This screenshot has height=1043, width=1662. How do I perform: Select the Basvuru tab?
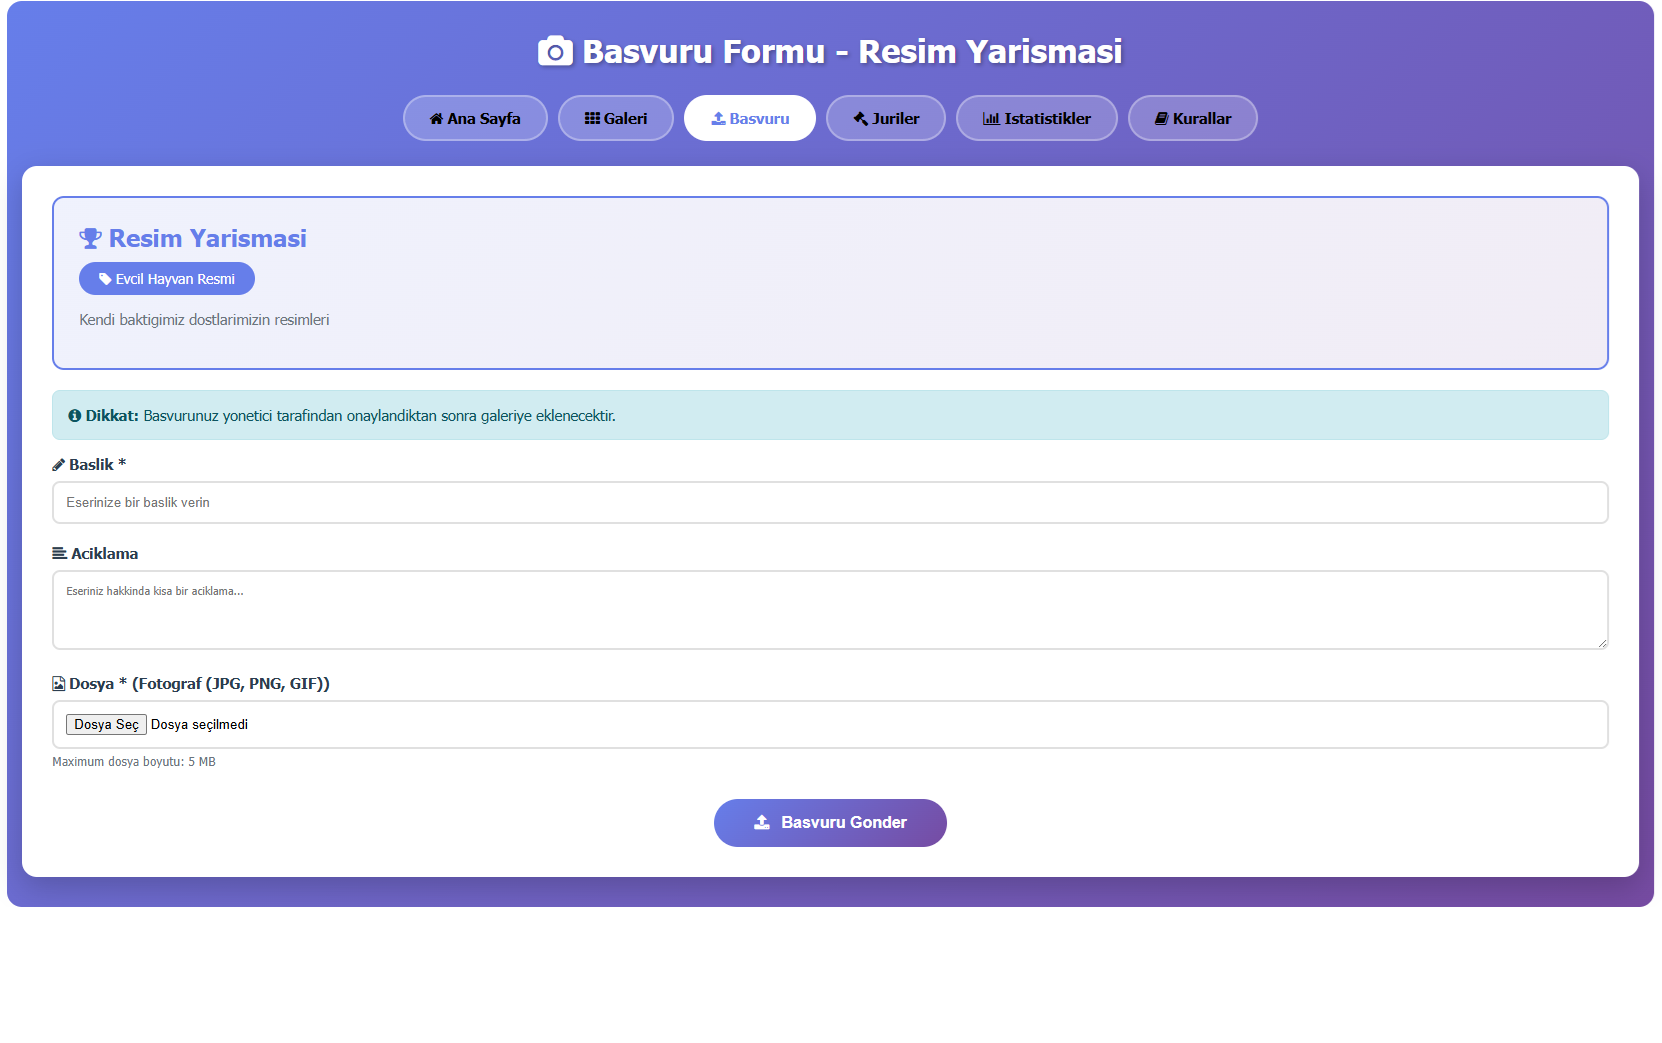click(x=750, y=118)
